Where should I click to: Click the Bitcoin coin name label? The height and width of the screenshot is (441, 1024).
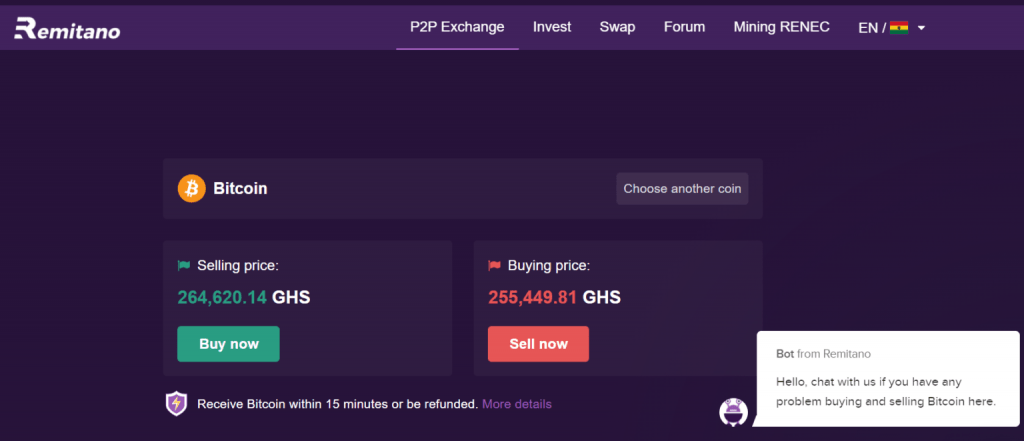pos(240,188)
